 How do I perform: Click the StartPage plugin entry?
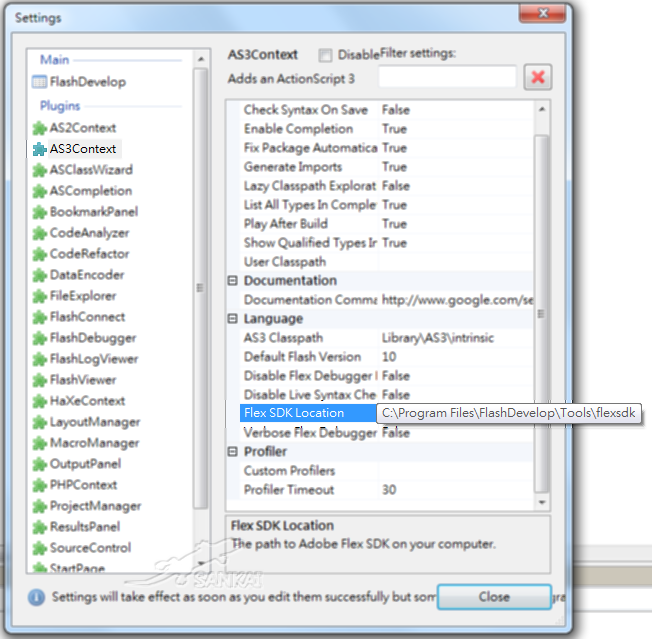click(77, 568)
